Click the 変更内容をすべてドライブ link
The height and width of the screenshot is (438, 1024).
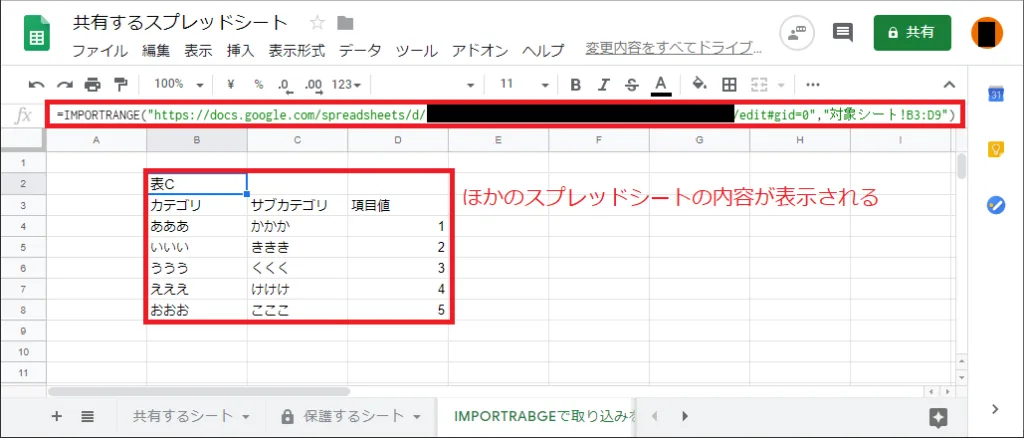tap(674, 48)
